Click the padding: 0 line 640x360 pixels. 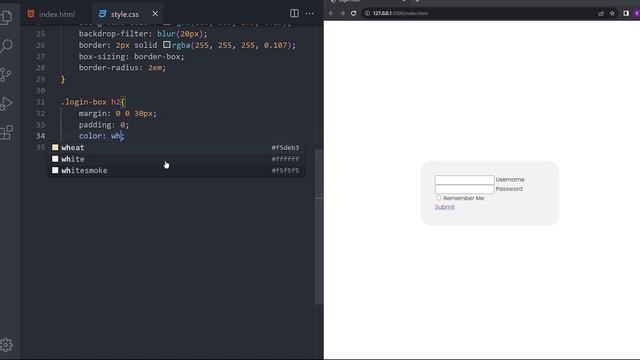pos(104,124)
